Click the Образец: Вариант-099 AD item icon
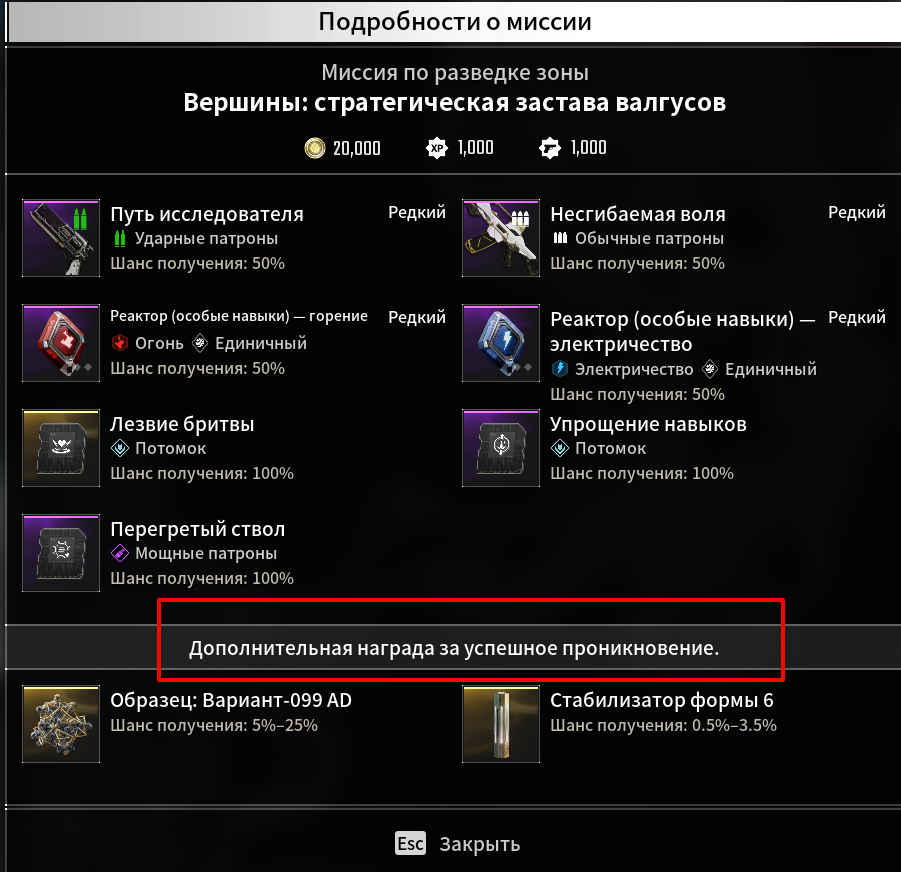Viewport: 901px width, 872px height. (x=61, y=724)
